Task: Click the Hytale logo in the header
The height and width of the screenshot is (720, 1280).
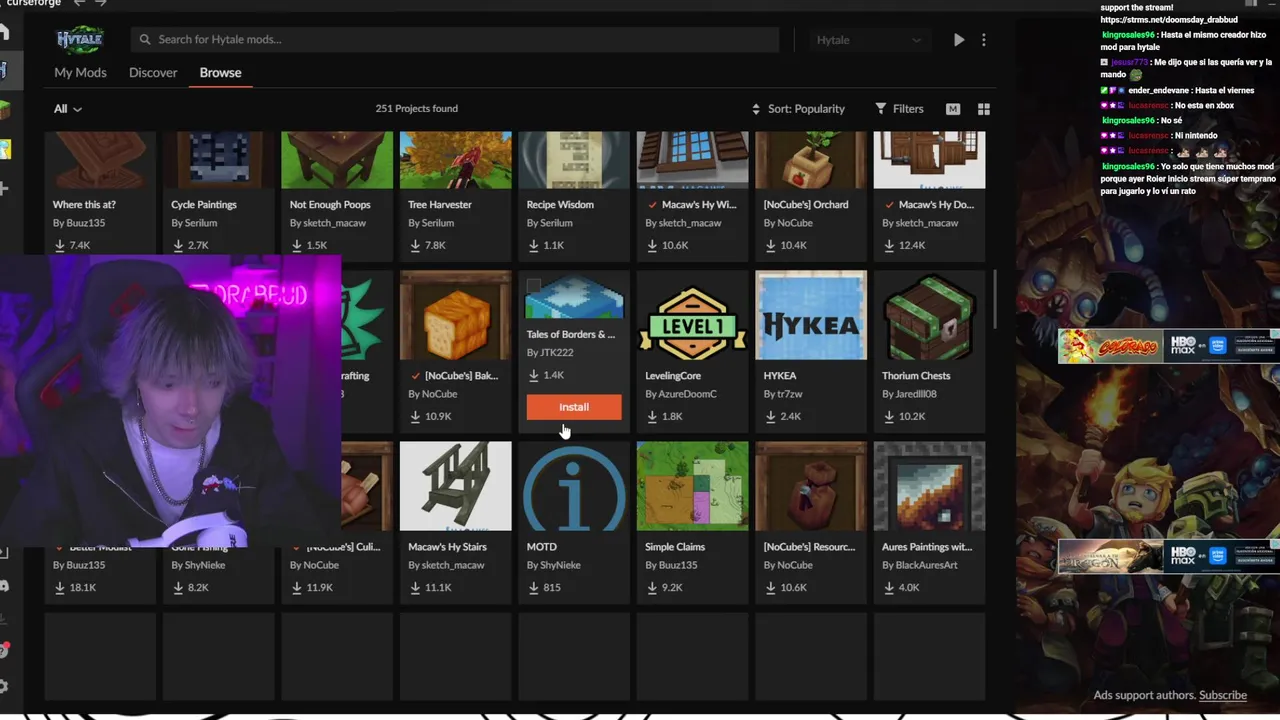Action: click(80, 40)
